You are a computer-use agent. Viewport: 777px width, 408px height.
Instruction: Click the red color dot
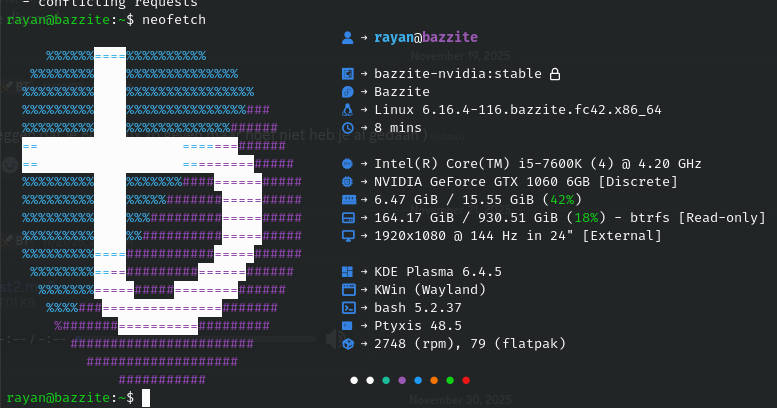point(466,380)
